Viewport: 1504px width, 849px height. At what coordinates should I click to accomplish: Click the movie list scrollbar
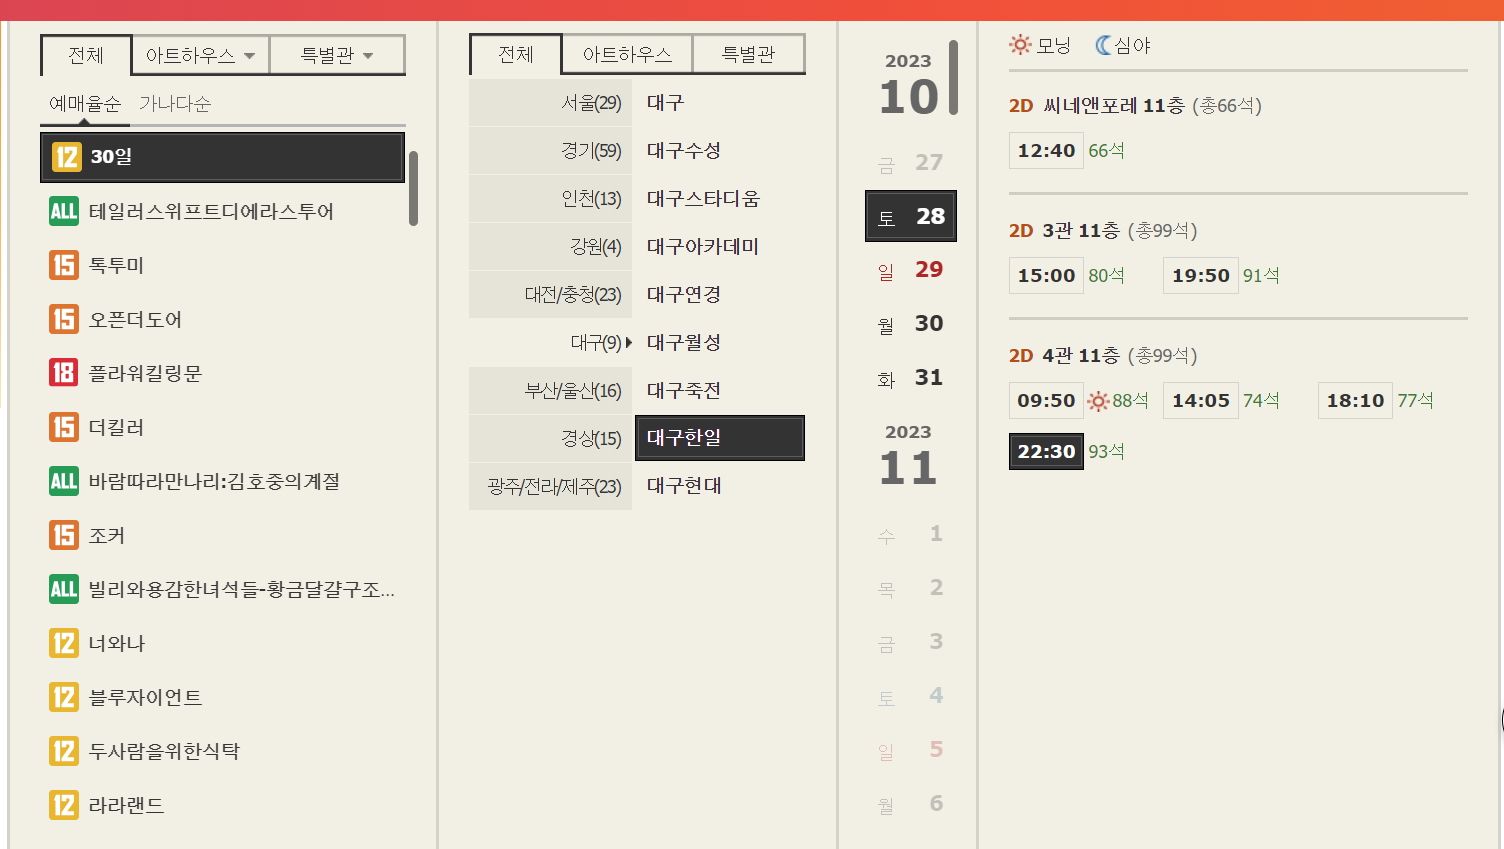click(413, 189)
